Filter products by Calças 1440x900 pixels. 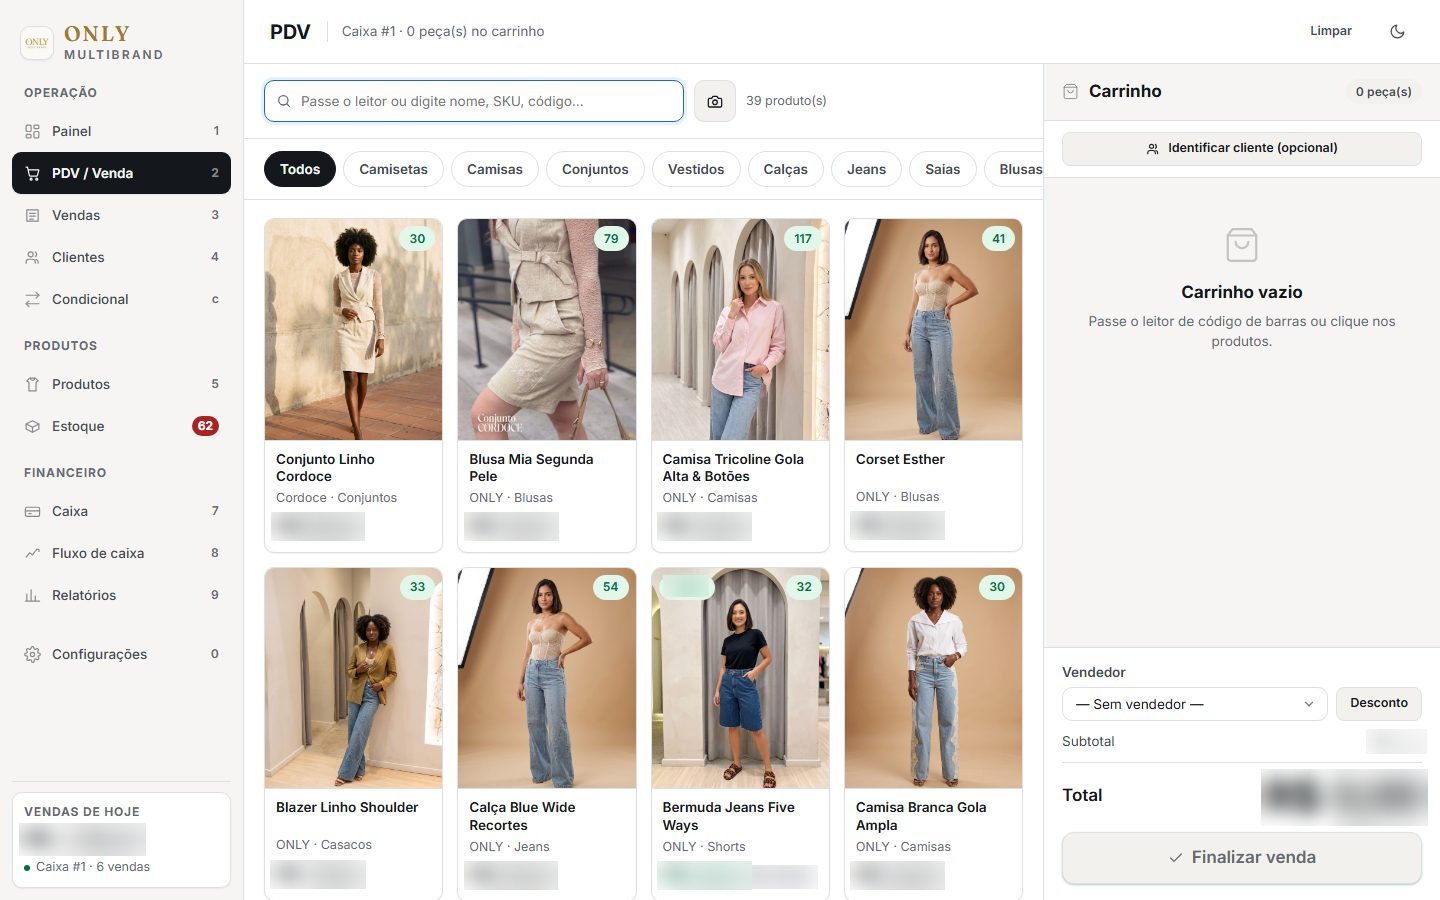point(785,169)
